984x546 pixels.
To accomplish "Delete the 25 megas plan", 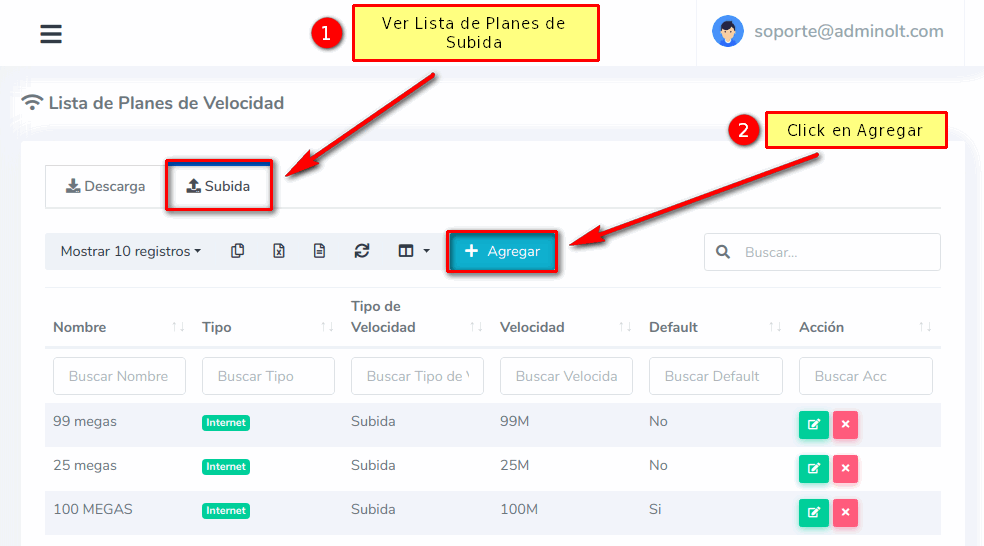I will 845,469.
